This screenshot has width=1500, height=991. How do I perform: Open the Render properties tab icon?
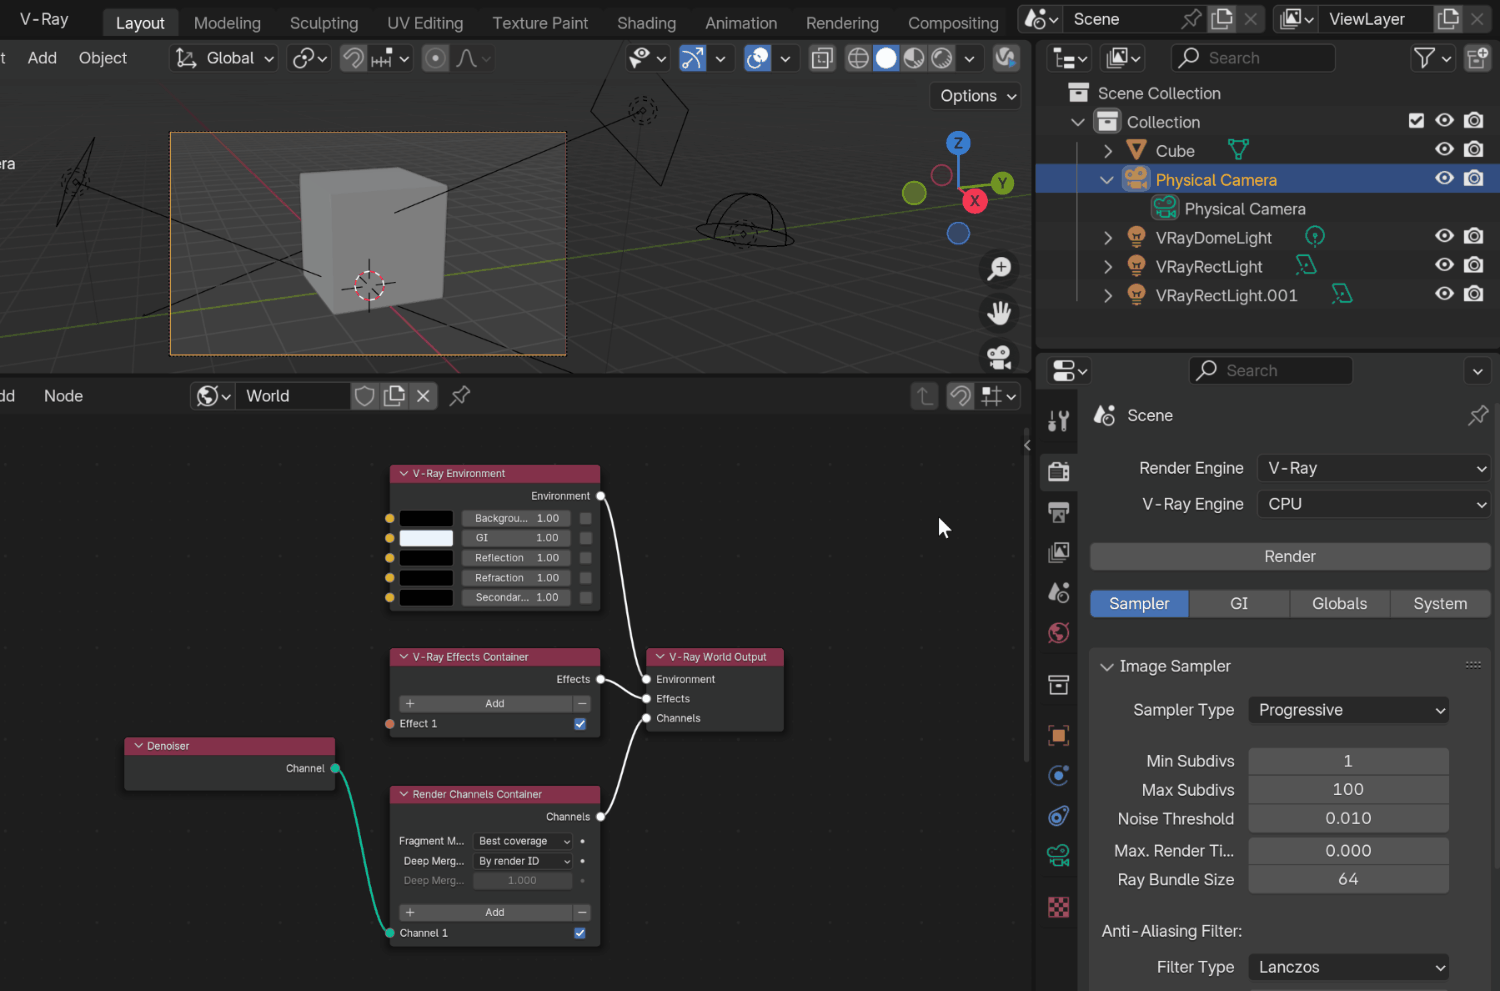pos(1058,471)
